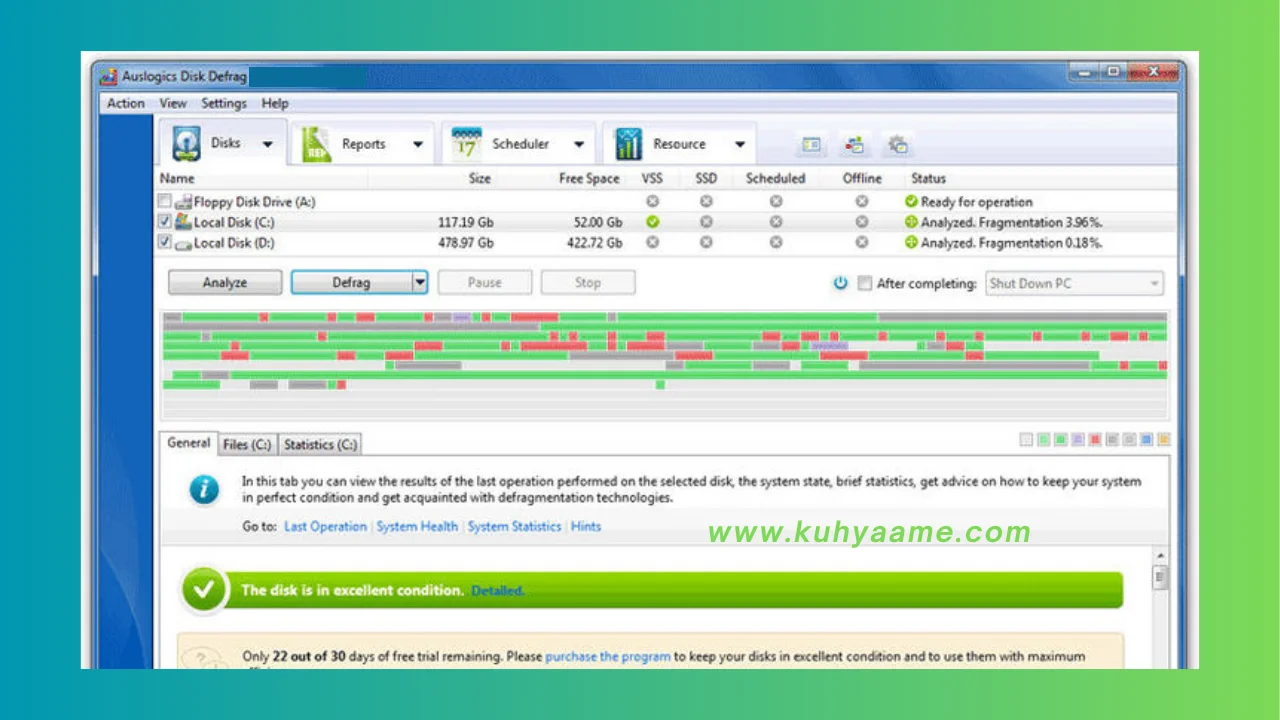1280x720 pixels.
Task: Click the 117.19 Gb size value
Action: (465, 223)
